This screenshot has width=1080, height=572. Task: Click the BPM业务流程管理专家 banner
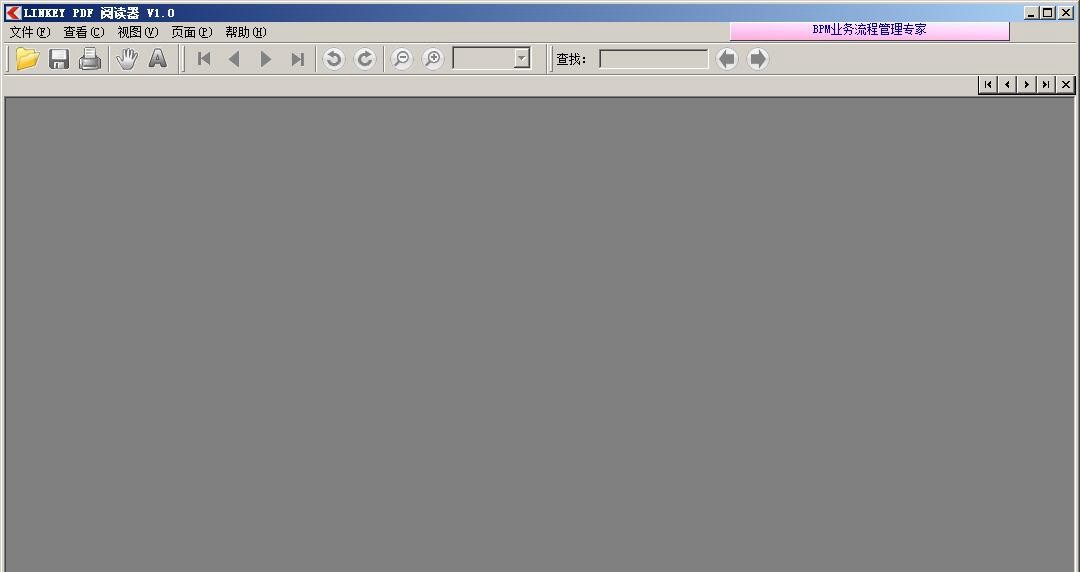(x=869, y=30)
